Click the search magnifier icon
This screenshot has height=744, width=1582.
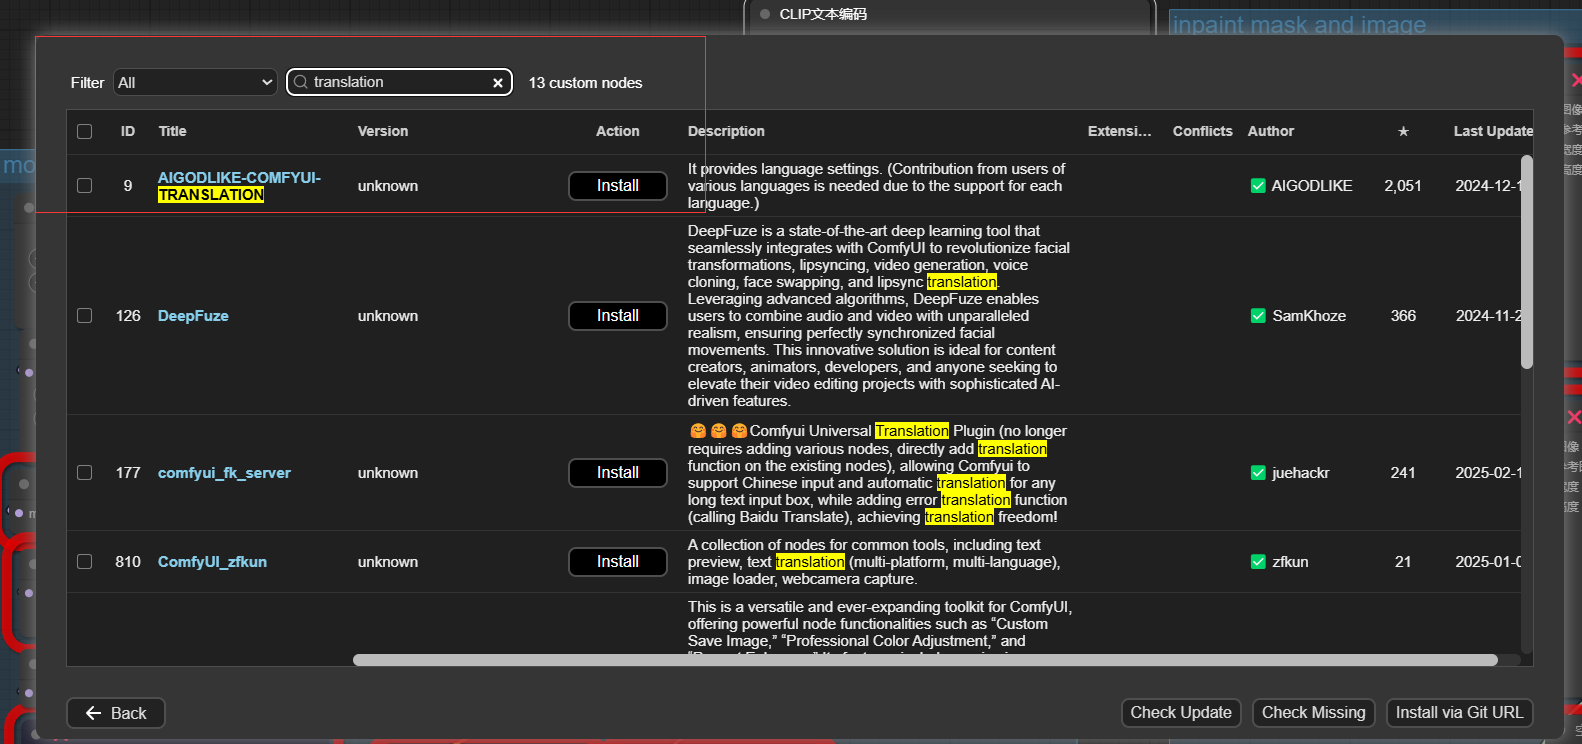(300, 82)
